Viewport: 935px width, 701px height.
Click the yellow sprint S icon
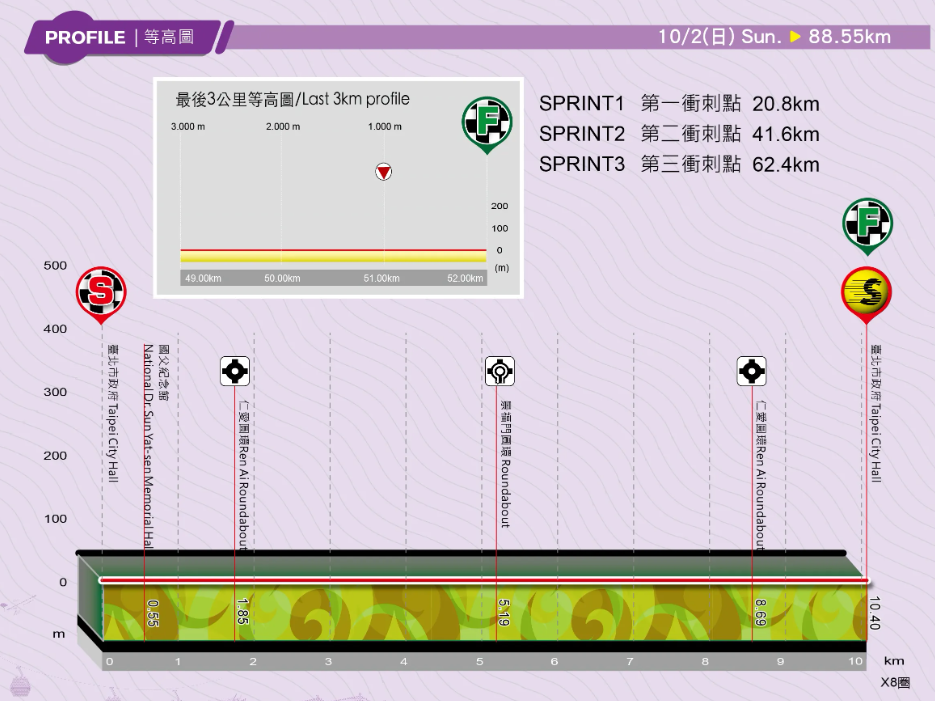866,293
